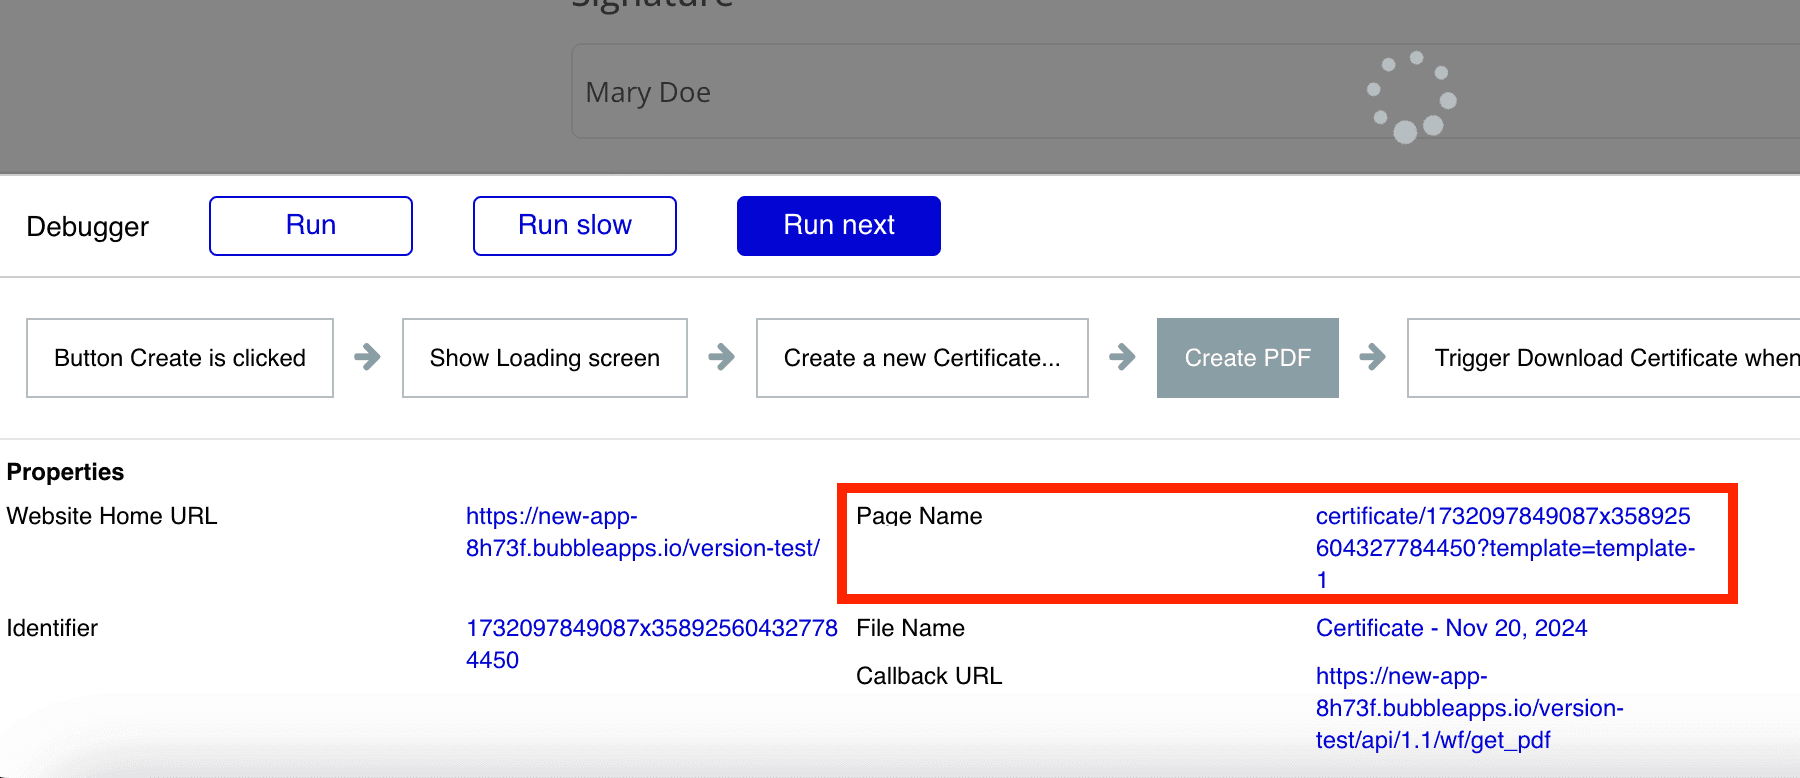Click the arrow after Button Create is clicked
The width and height of the screenshot is (1800, 778).
pos(367,357)
